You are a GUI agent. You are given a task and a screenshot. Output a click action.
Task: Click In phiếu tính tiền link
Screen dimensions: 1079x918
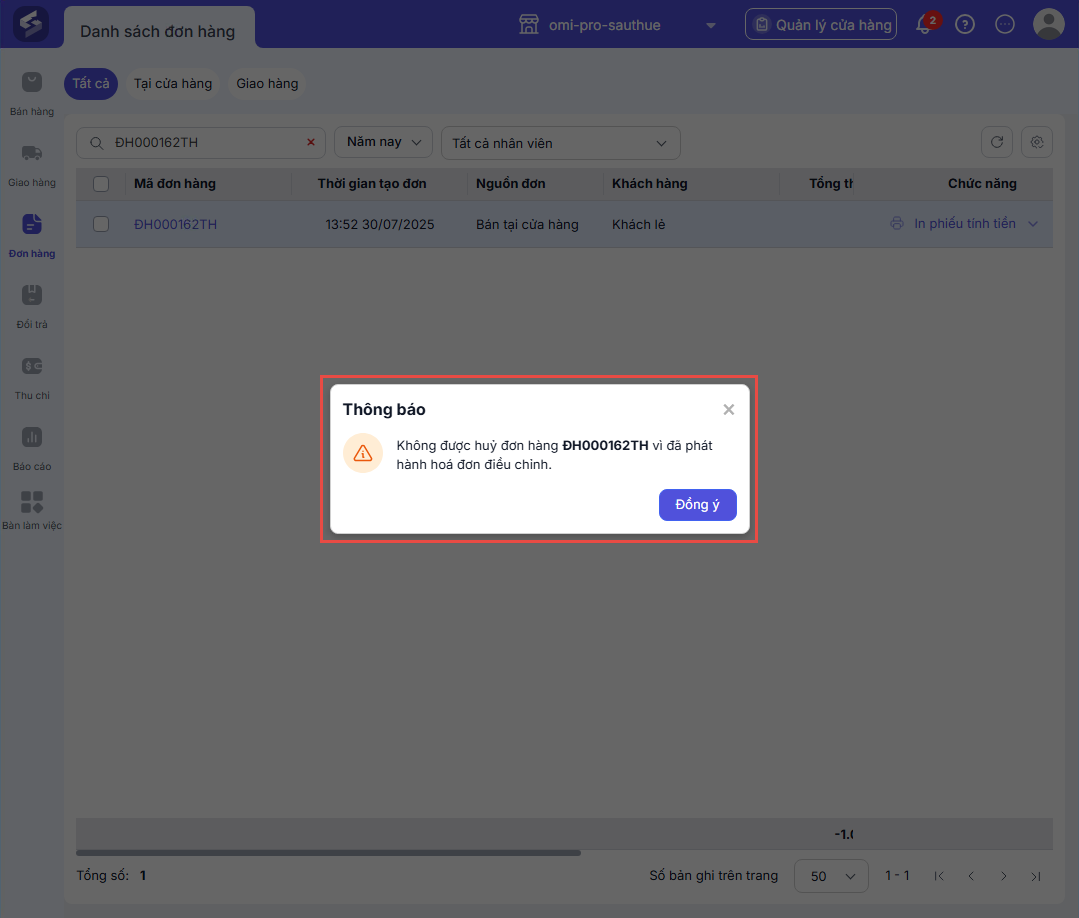(965, 224)
